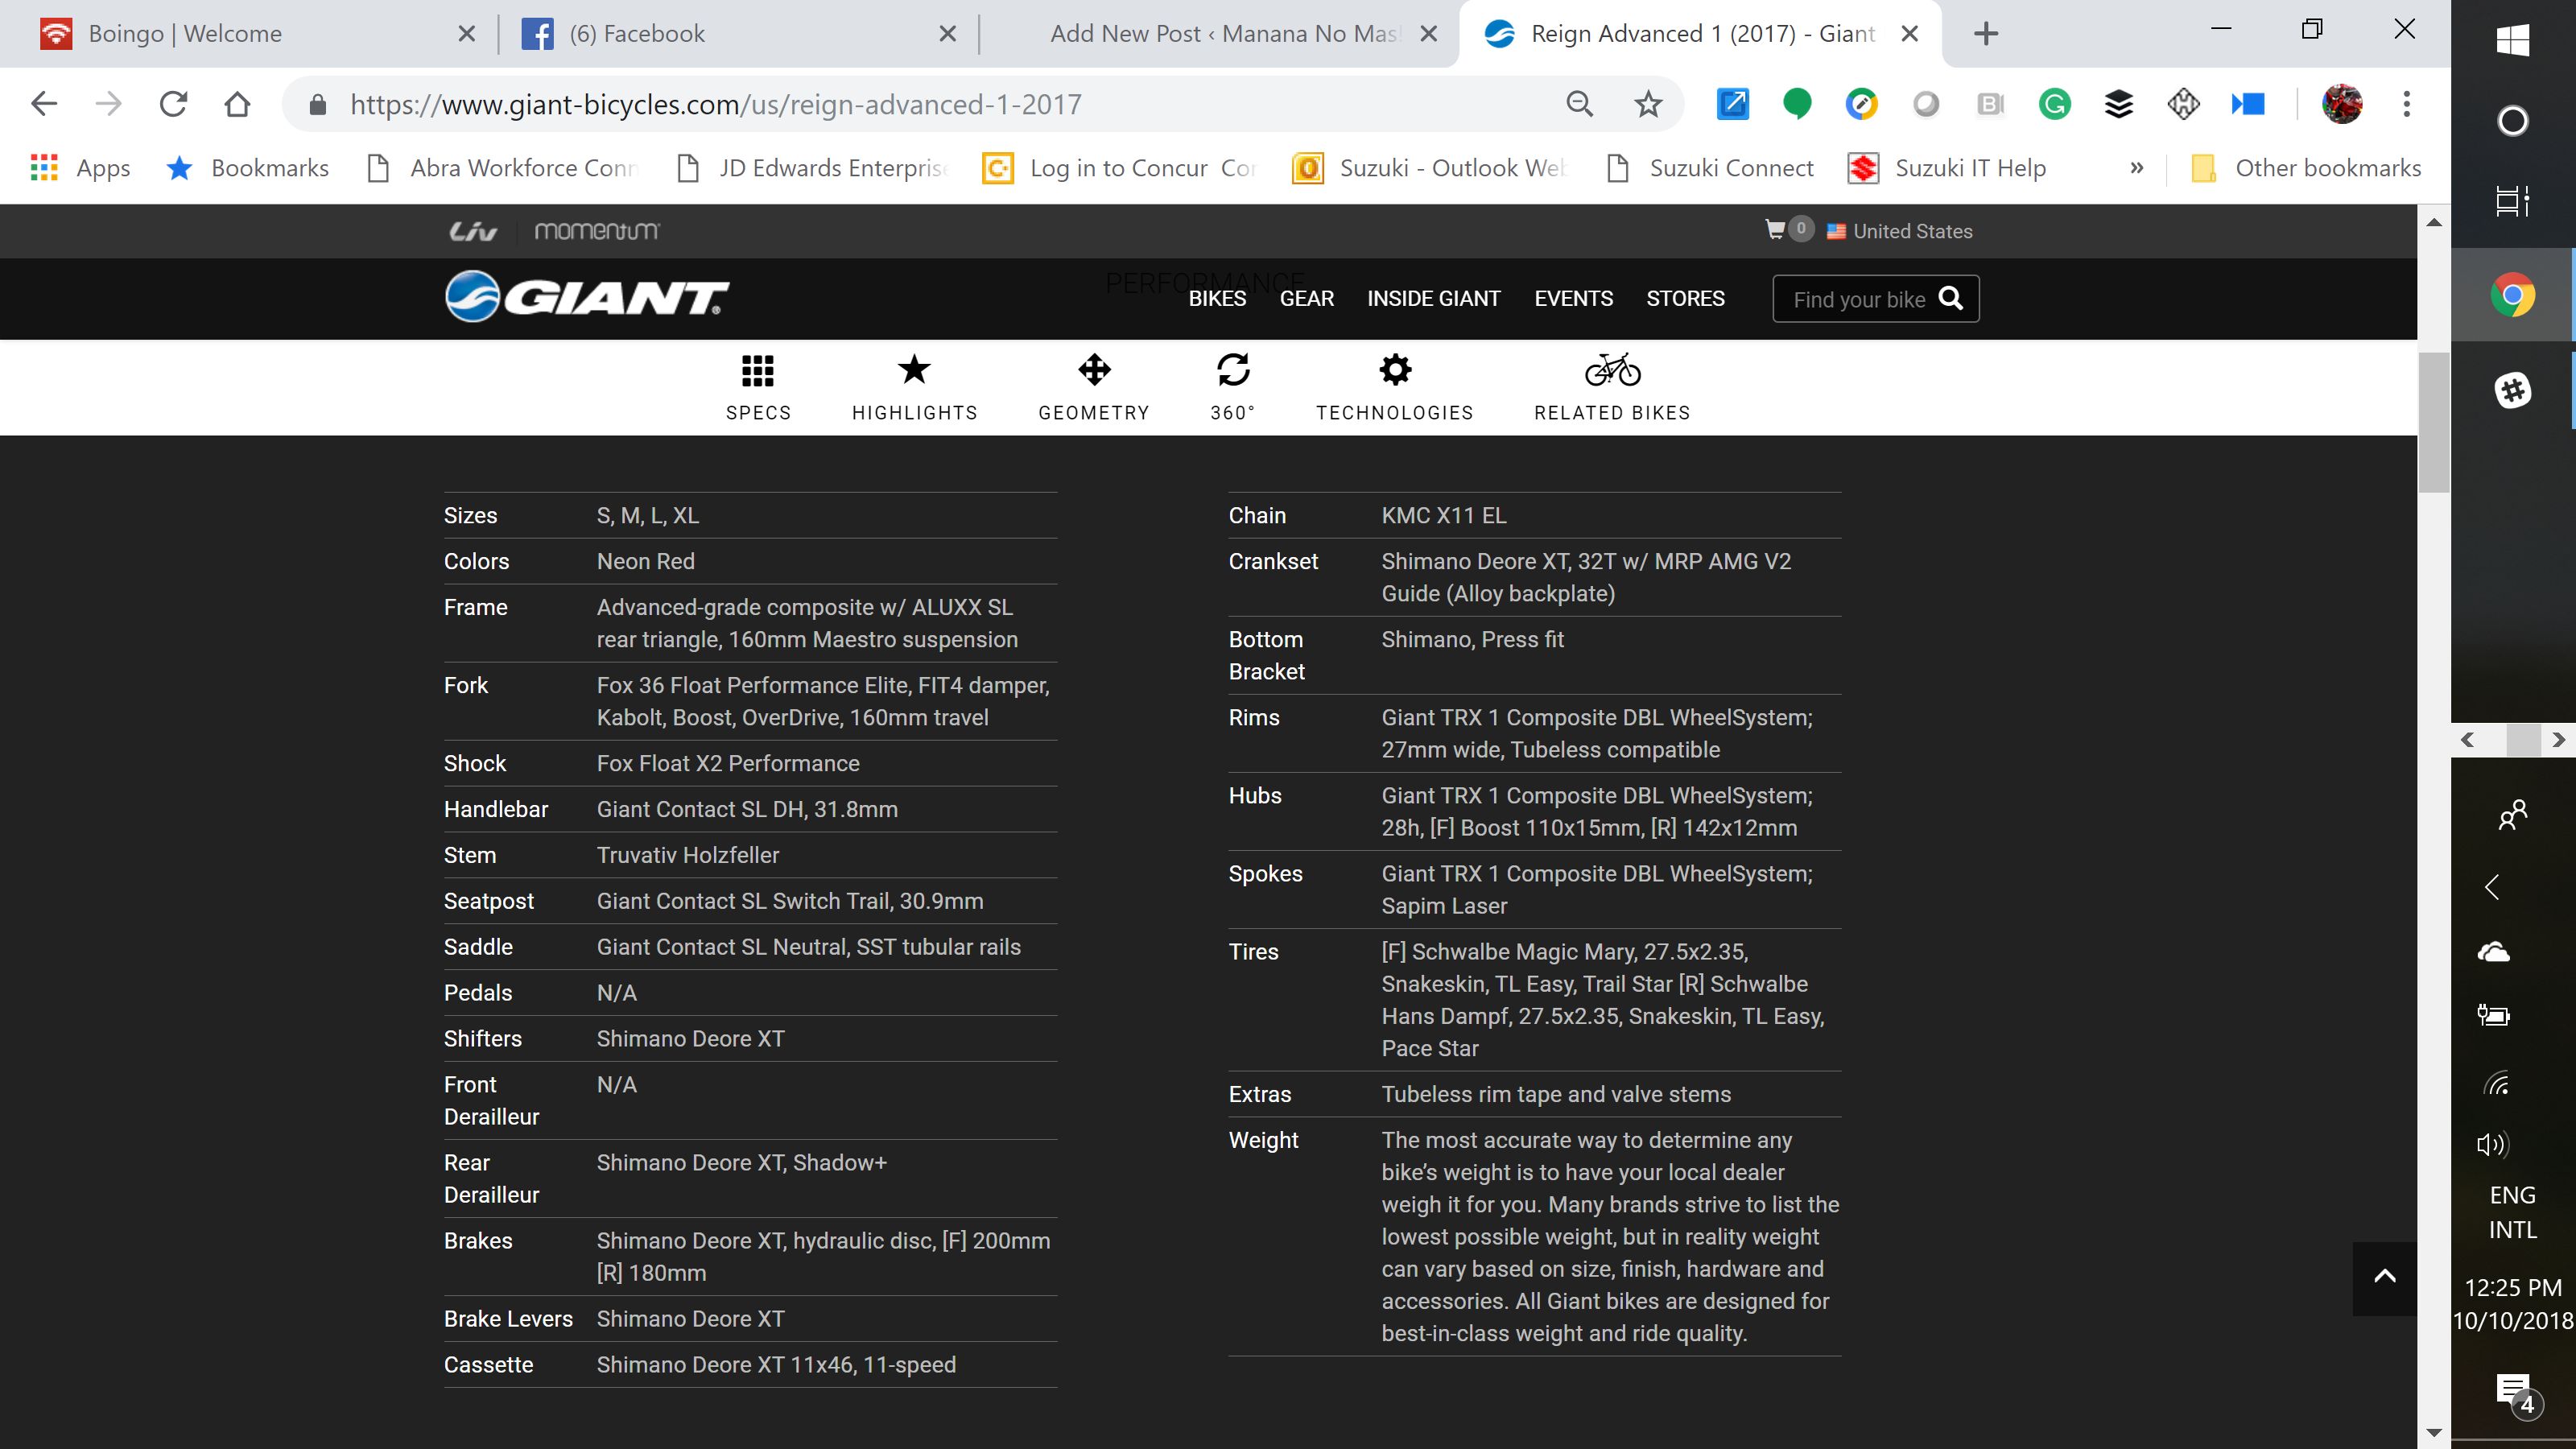Click the page vertical scrollbar thumb
This screenshot has height=1449, width=2576.
pyautogui.click(x=2434, y=423)
